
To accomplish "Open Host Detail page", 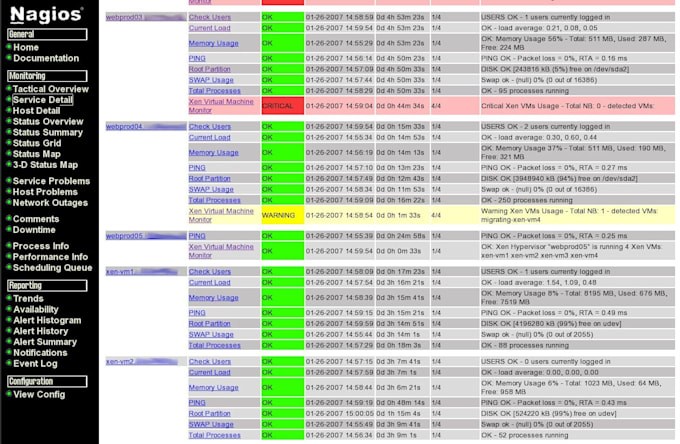I will [x=36, y=111].
